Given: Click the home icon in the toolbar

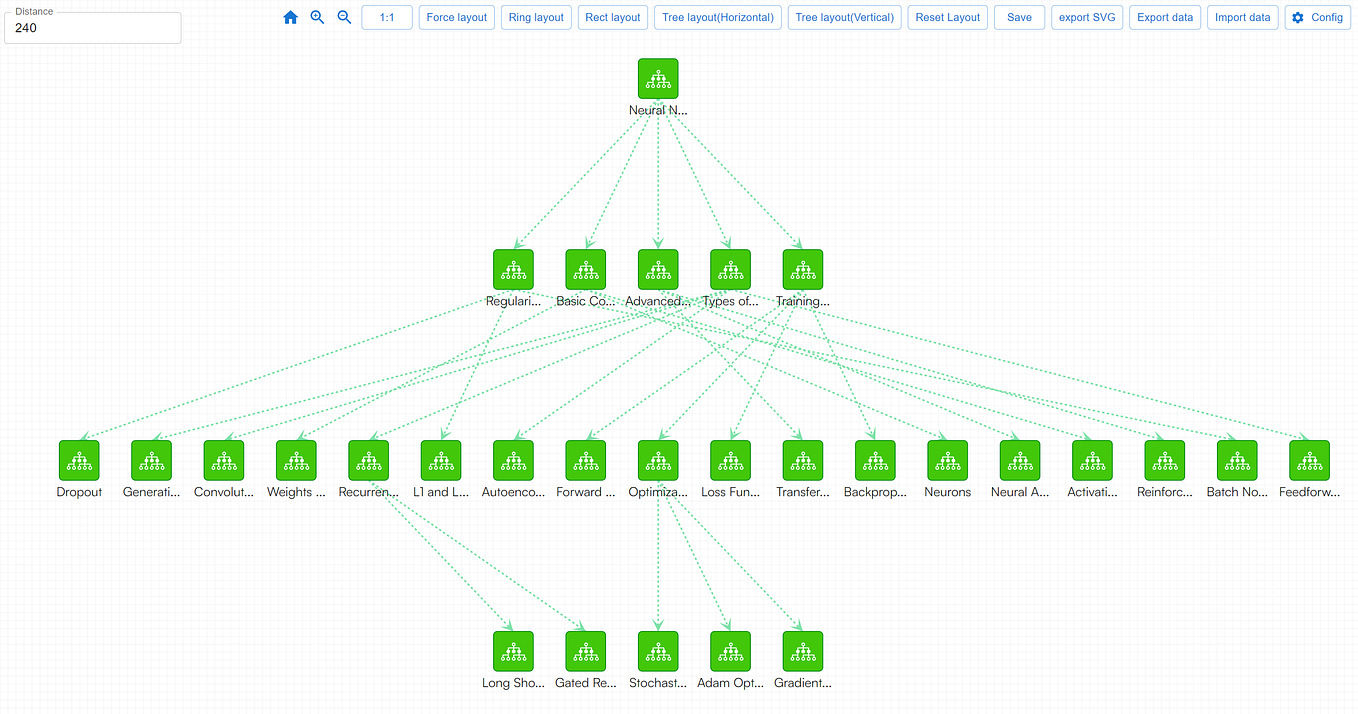Looking at the screenshot, I should point(289,17).
